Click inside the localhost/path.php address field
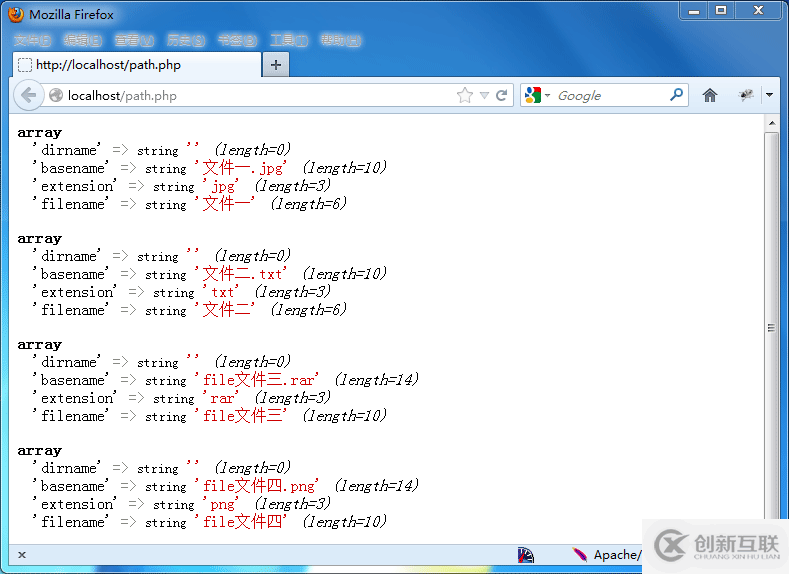Screen dimensions: 789x574 (250, 96)
